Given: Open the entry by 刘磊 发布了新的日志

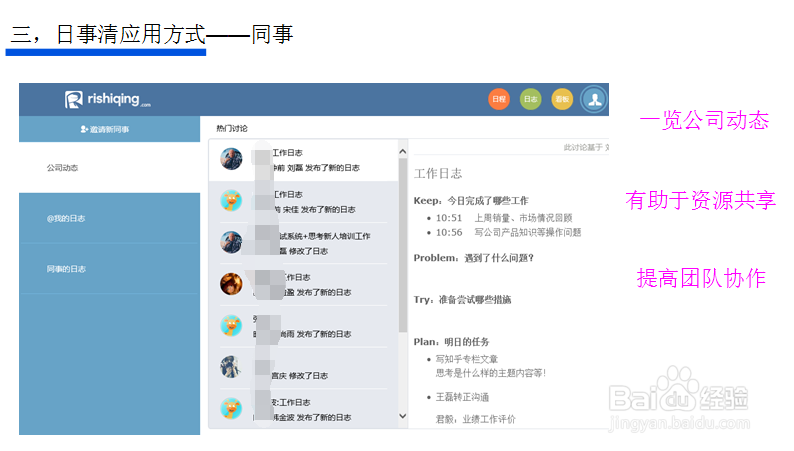Looking at the screenshot, I should click(x=304, y=160).
